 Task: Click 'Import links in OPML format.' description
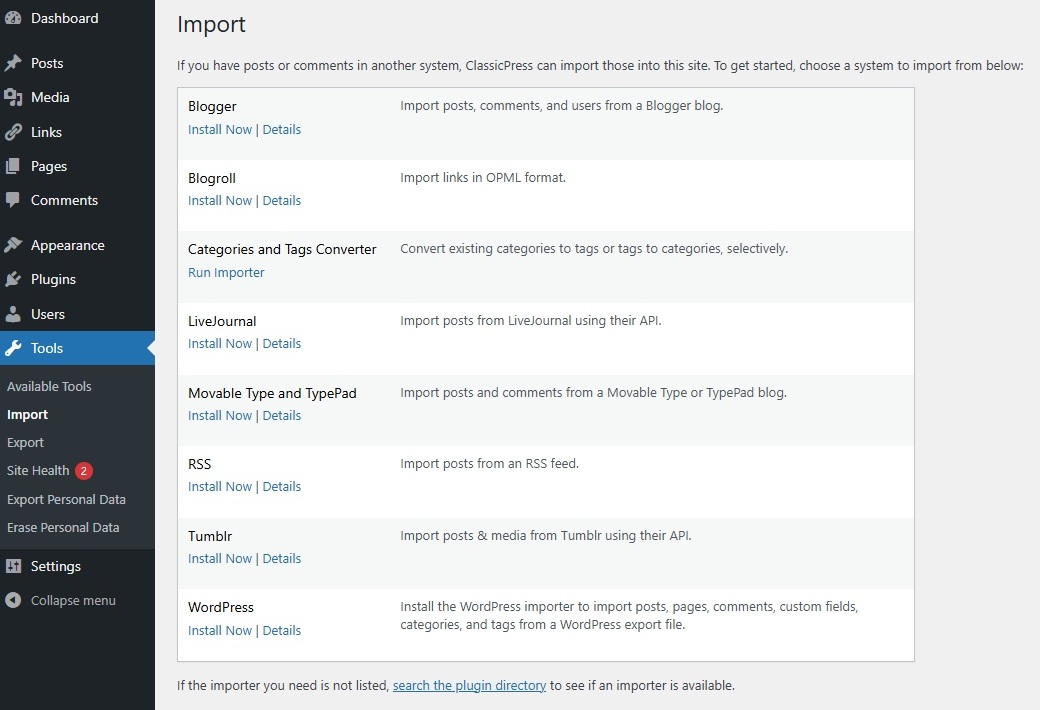tap(483, 178)
